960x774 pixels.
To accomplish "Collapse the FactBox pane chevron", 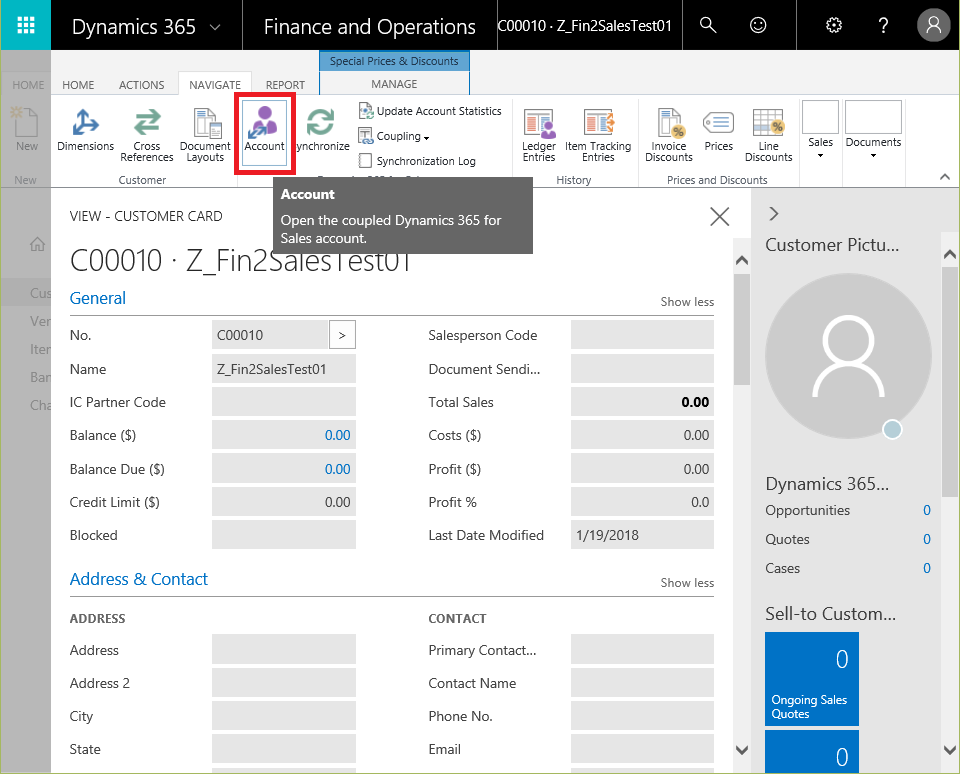I will pos(774,214).
